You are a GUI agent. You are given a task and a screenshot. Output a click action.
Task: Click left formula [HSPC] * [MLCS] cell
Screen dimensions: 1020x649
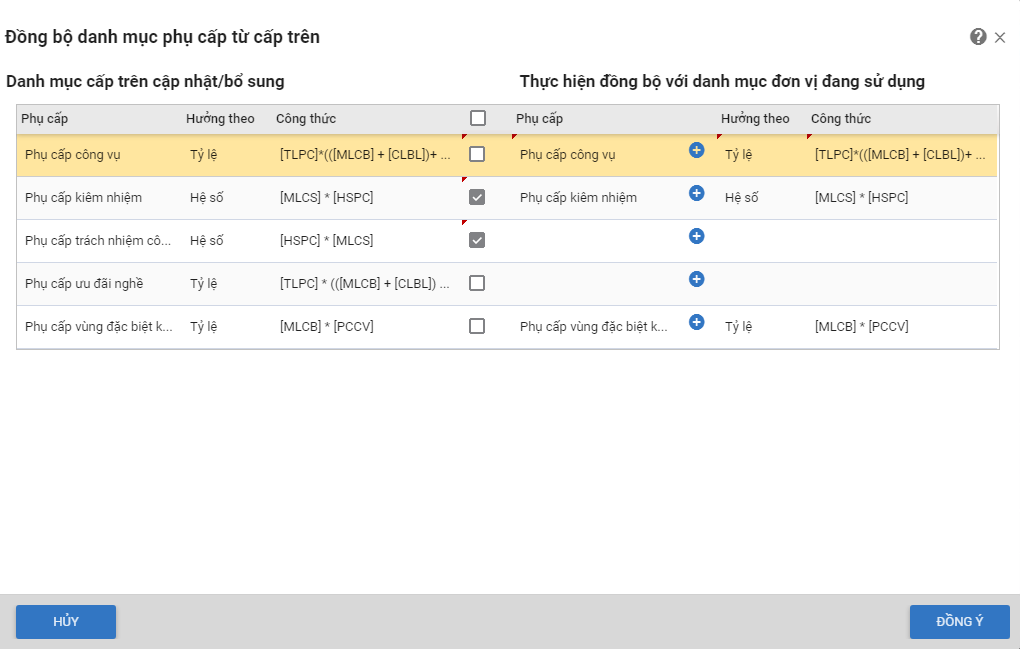pyautogui.click(x=326, y=241)
